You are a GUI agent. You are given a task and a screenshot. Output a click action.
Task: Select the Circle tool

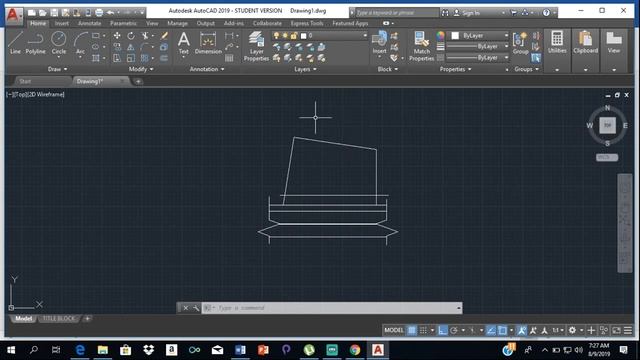pyautogui.click(x=58, y=43)
